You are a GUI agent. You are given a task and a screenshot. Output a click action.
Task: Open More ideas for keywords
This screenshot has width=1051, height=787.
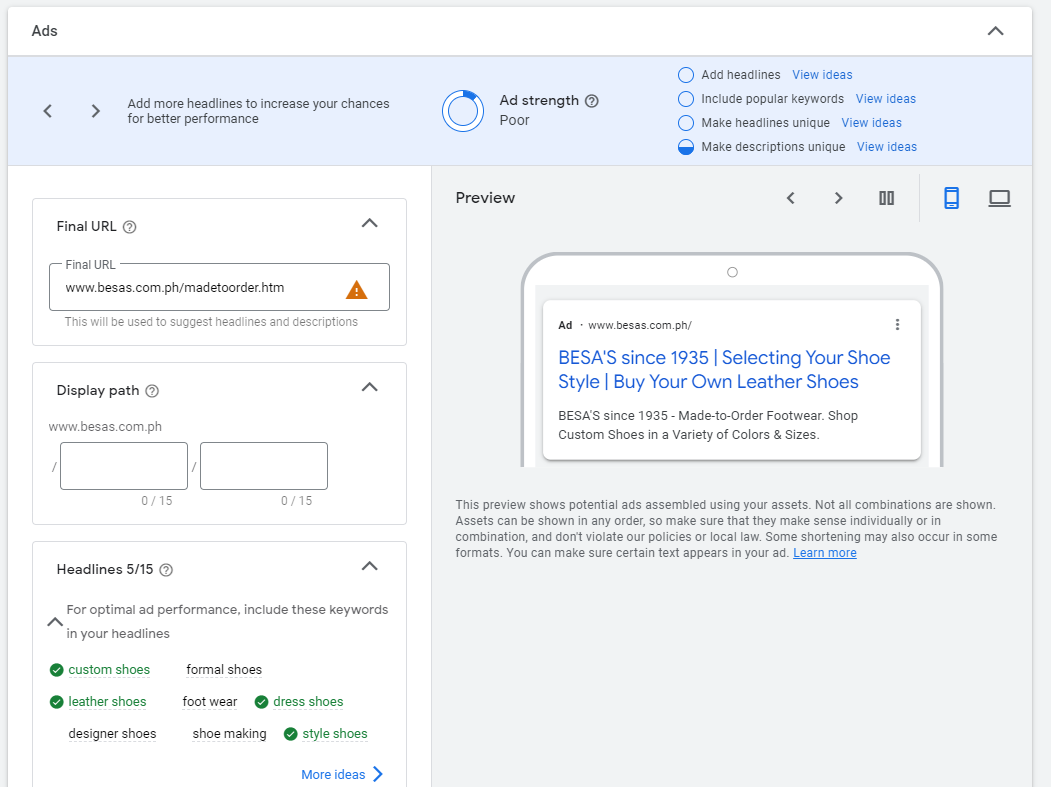tap(342, 774)
